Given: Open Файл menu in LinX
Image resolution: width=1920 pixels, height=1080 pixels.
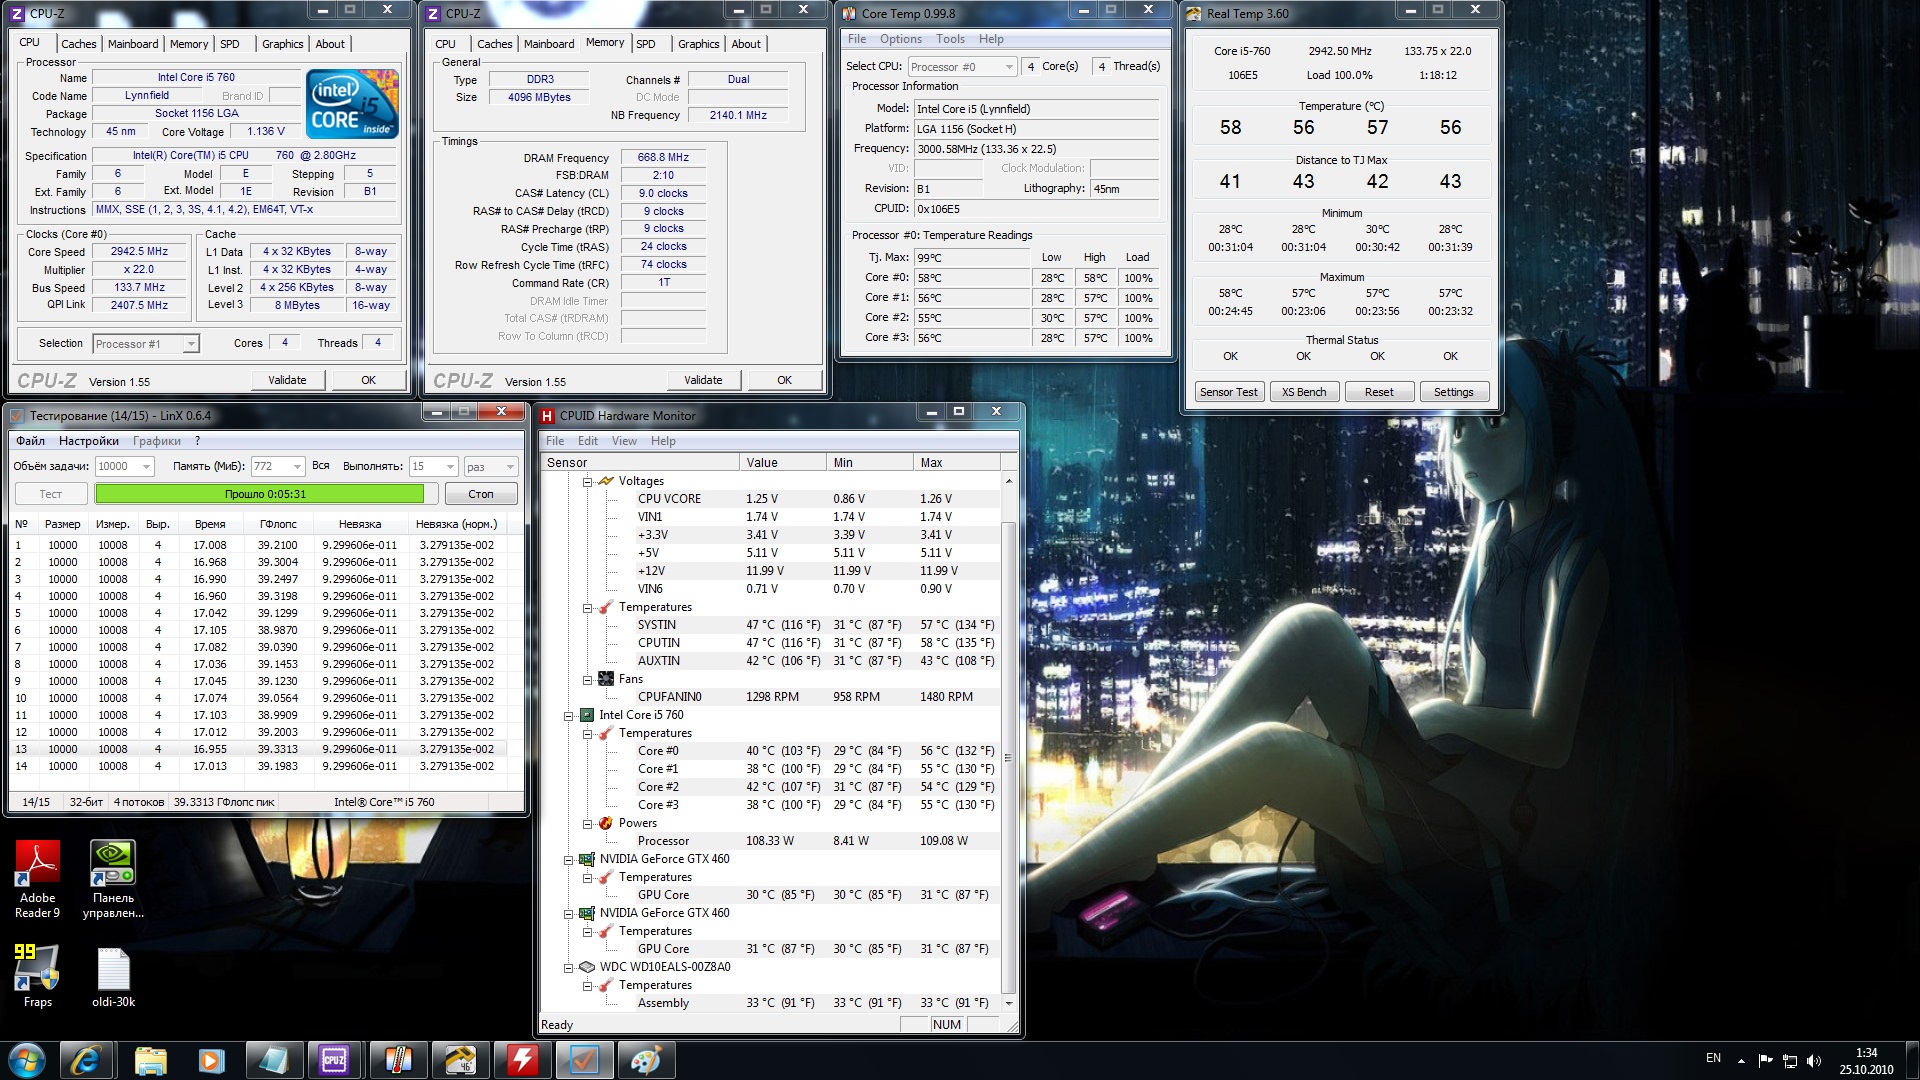Looking at the screenshot, I should (x=30, y=441).
